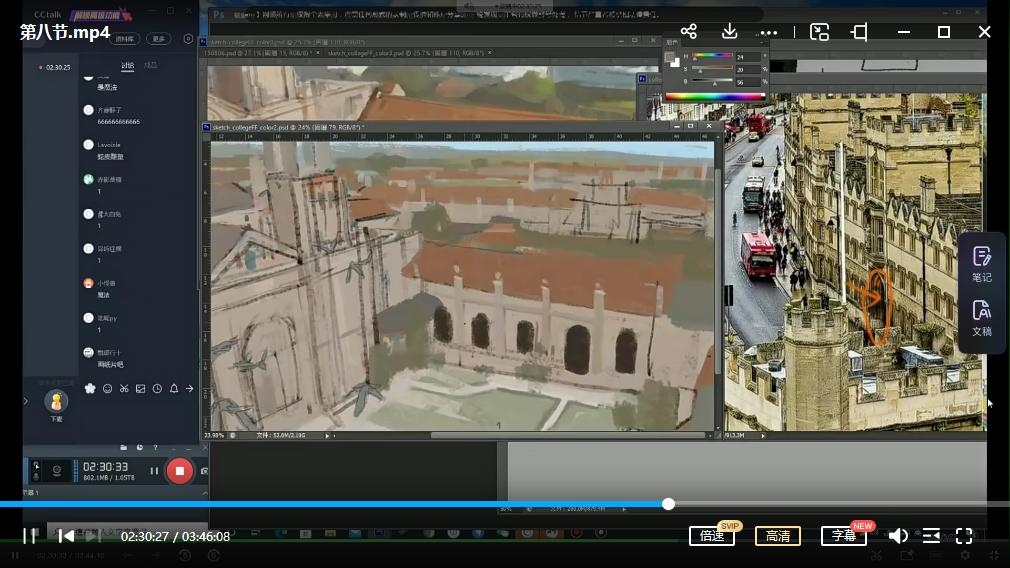Expand the color2.psd status bar arrow
The height and width of the screenshot is (568, 1010).
[327, 436]
